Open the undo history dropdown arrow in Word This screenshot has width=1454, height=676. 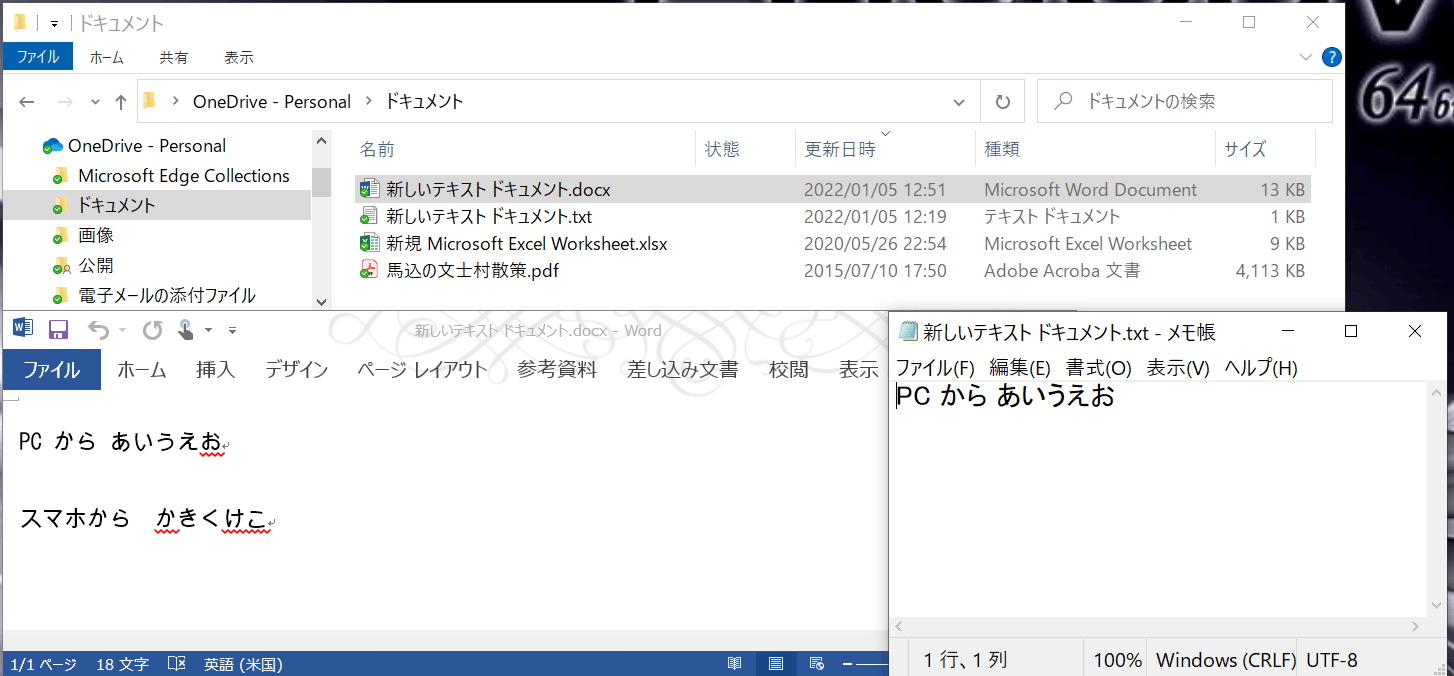[122, 329]
